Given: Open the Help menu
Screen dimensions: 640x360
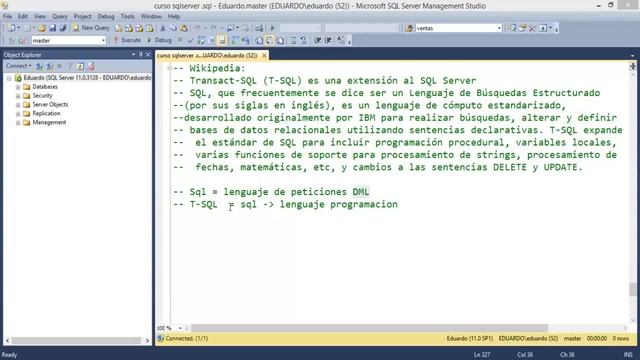Looking at the screenshot, I should (x=174, y=16).
